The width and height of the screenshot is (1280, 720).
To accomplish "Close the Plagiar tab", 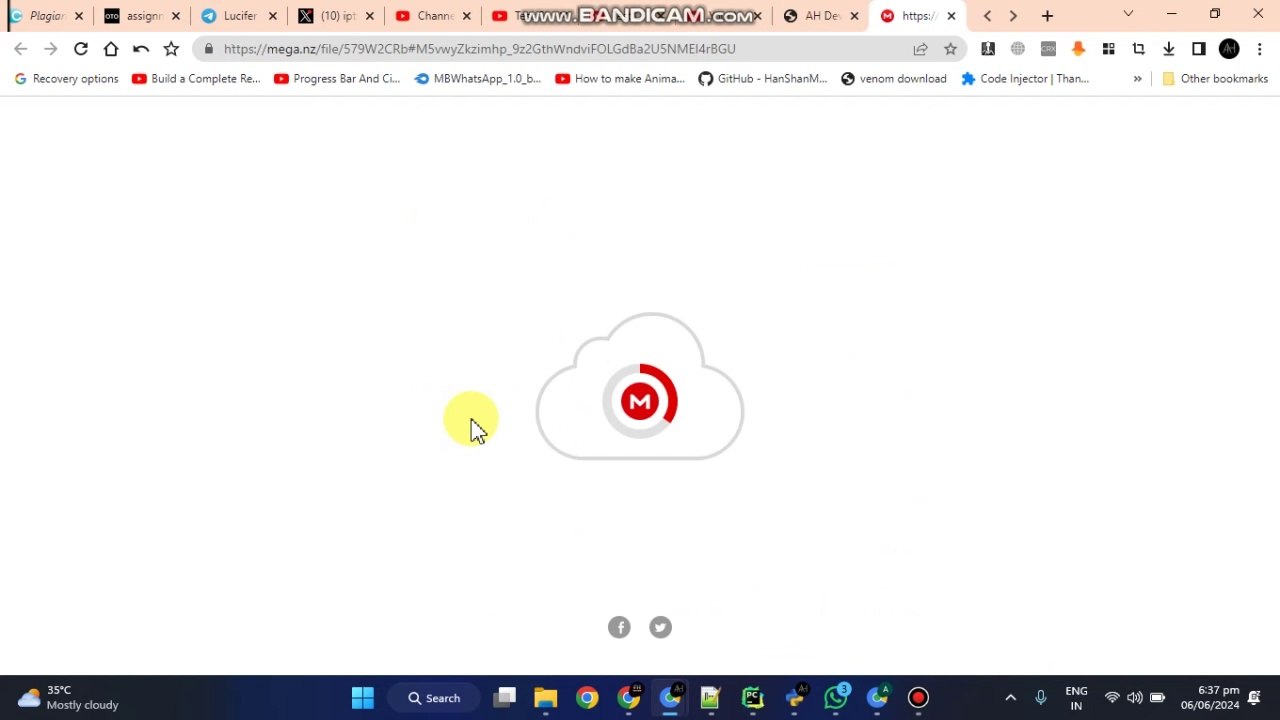I will [79, 16].
